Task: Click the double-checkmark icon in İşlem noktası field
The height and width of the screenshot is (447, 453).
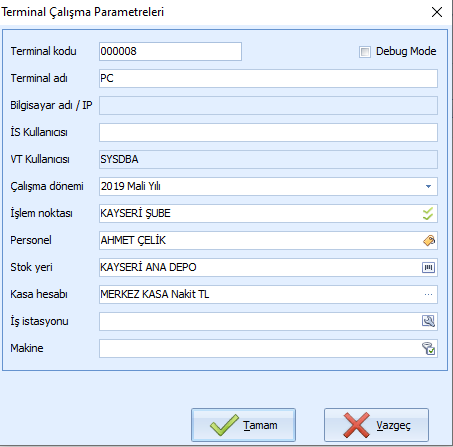Action: [x=428, y=213]
